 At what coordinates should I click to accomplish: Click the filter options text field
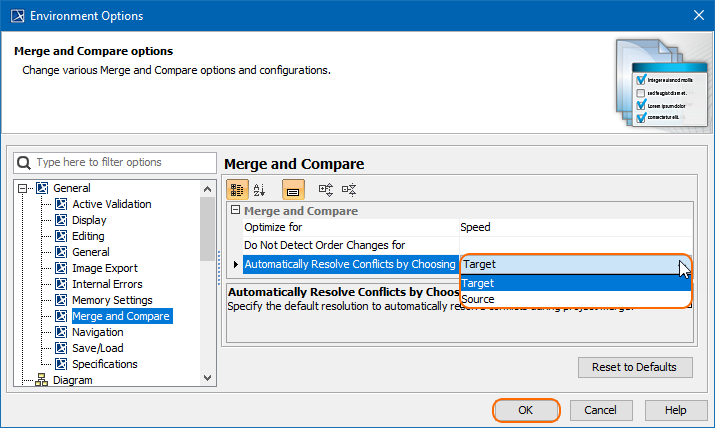[122, 162]
